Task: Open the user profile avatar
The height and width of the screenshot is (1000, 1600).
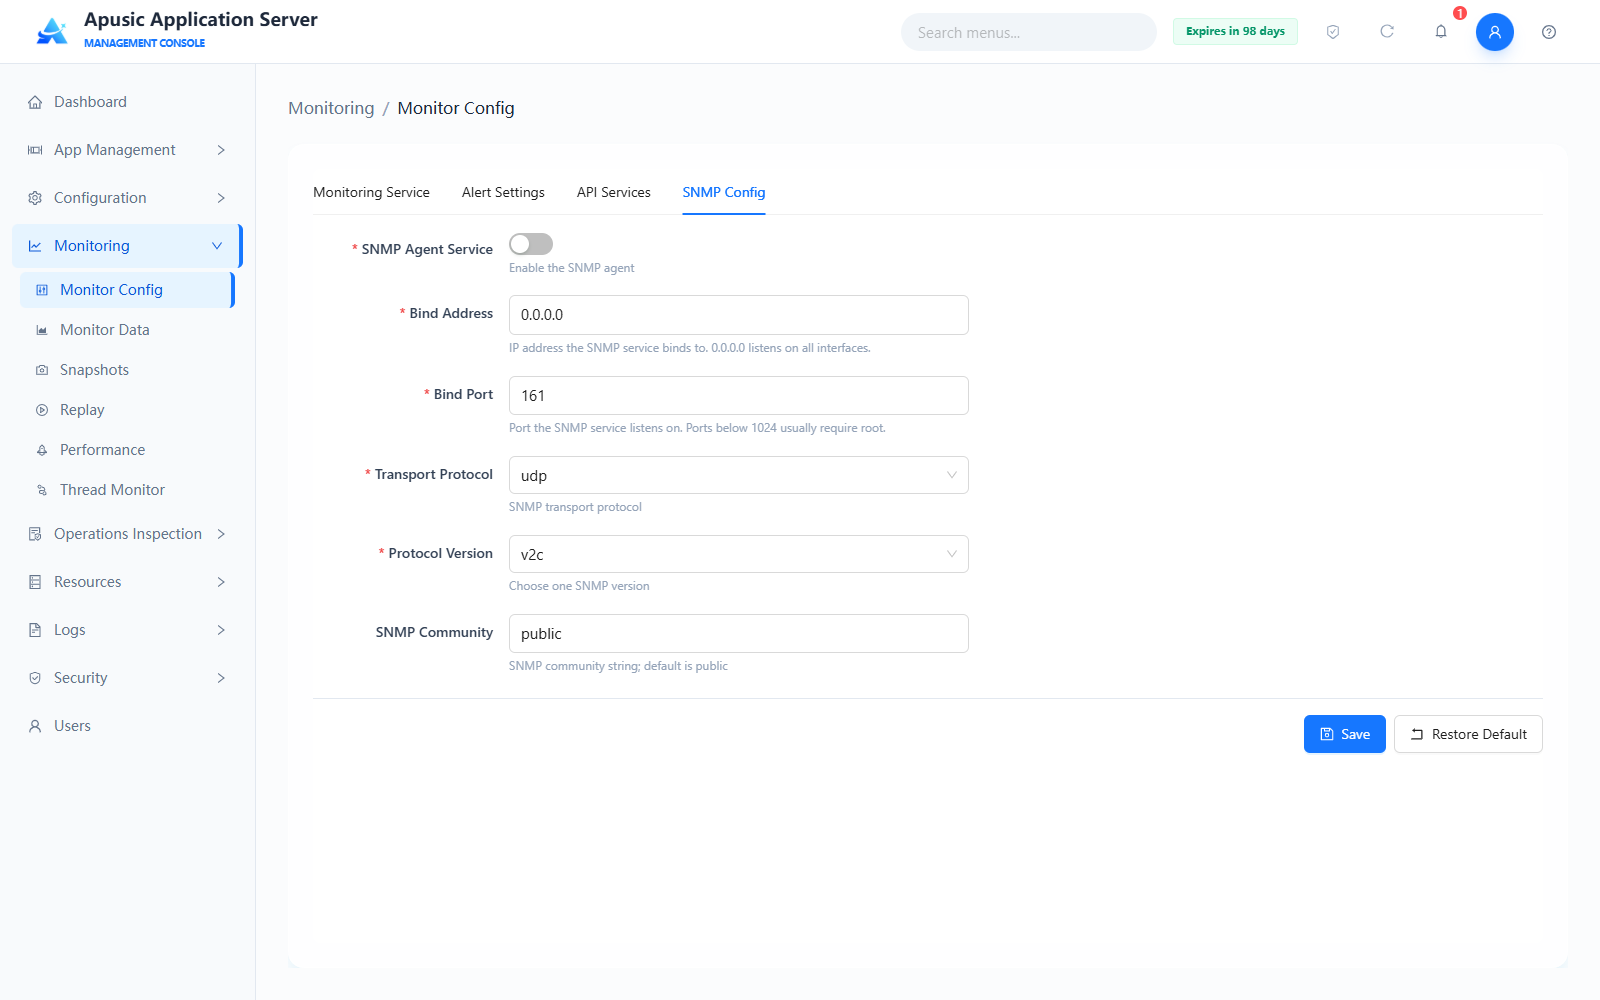Action: coord(1495,32)
